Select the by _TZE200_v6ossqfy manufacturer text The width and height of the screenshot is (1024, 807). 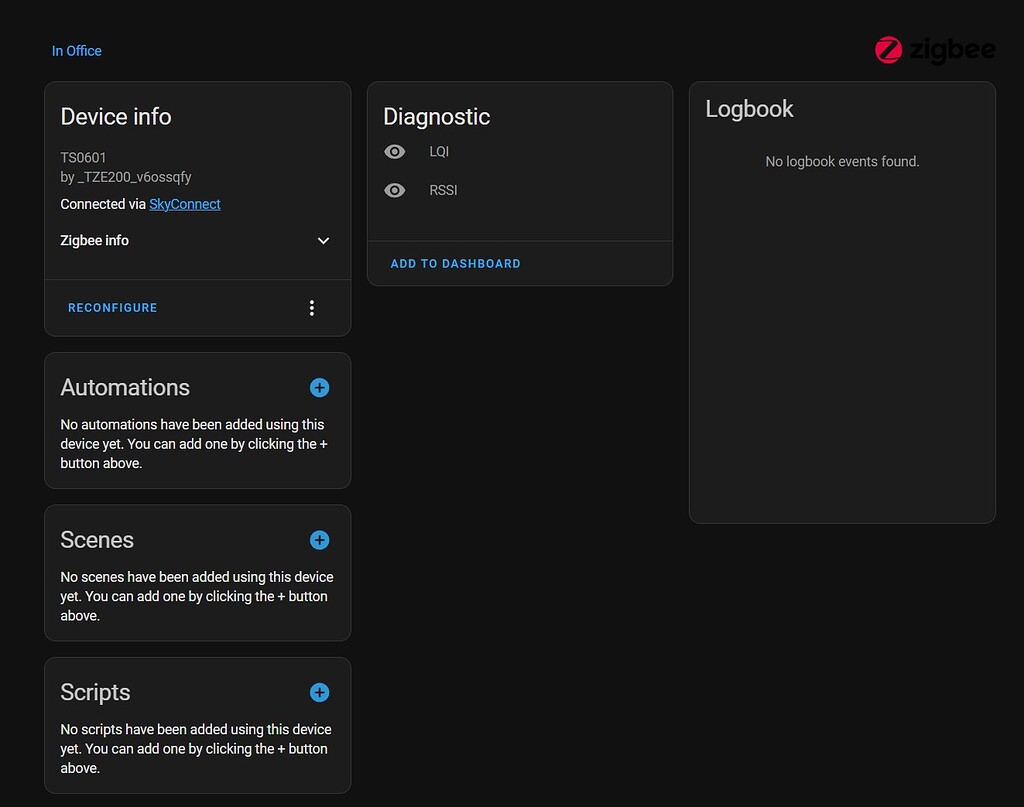(x=126, y=177)
